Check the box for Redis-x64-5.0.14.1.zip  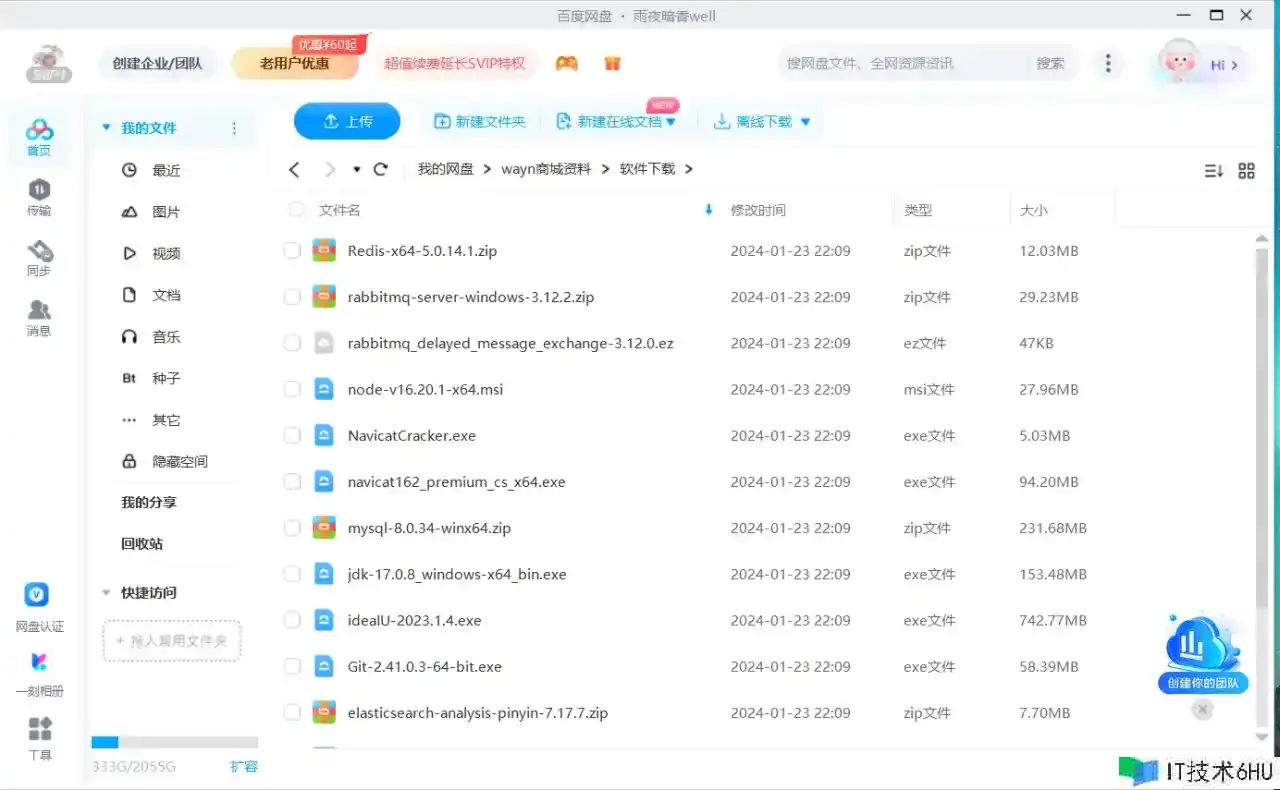[292, 251]
